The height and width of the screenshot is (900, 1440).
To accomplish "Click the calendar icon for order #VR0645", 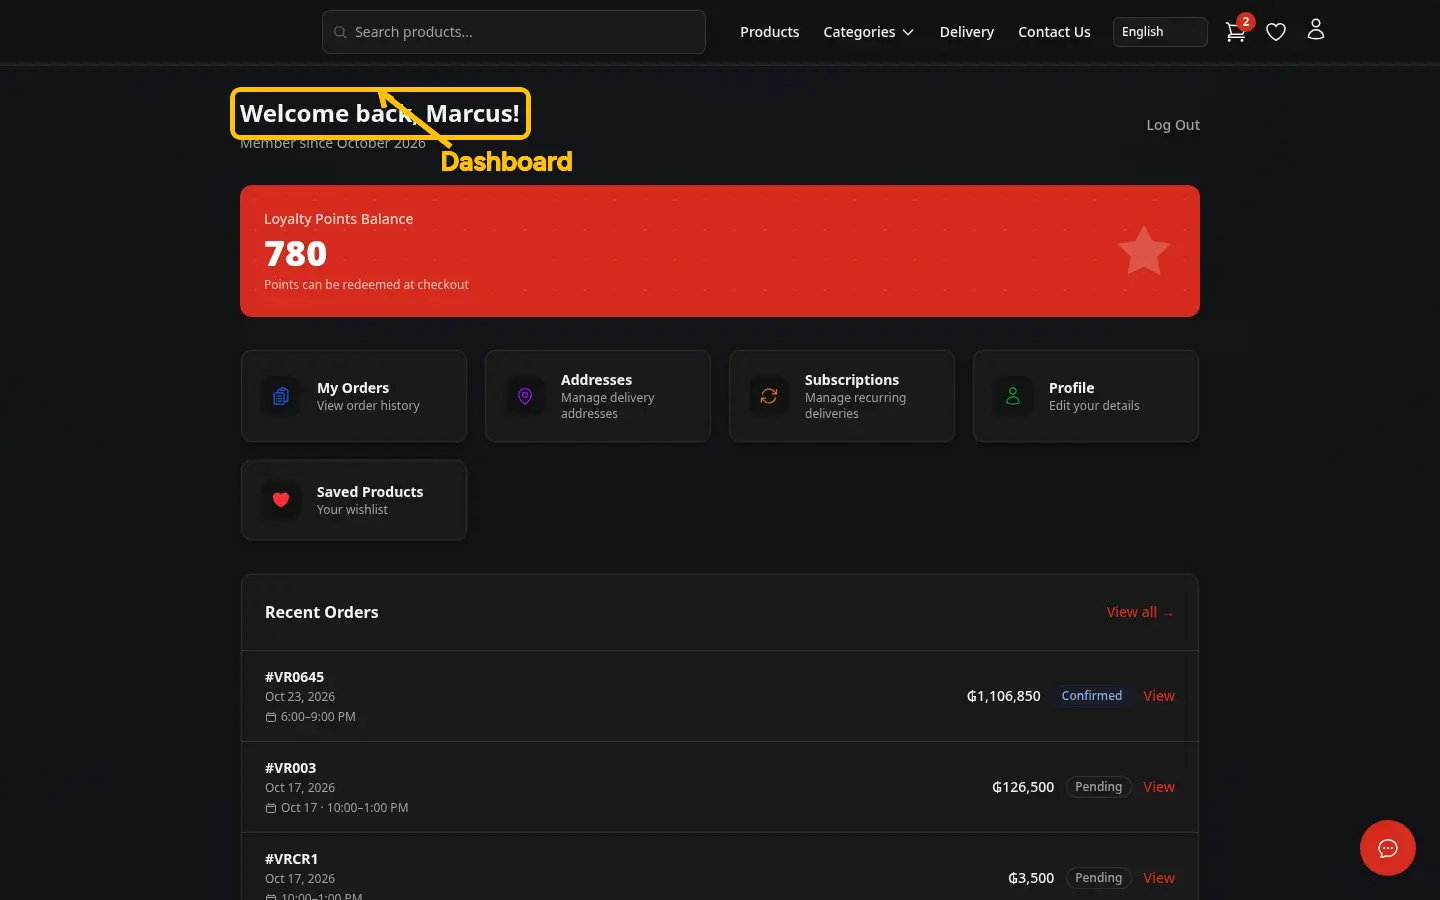I will tap(270, 717).
